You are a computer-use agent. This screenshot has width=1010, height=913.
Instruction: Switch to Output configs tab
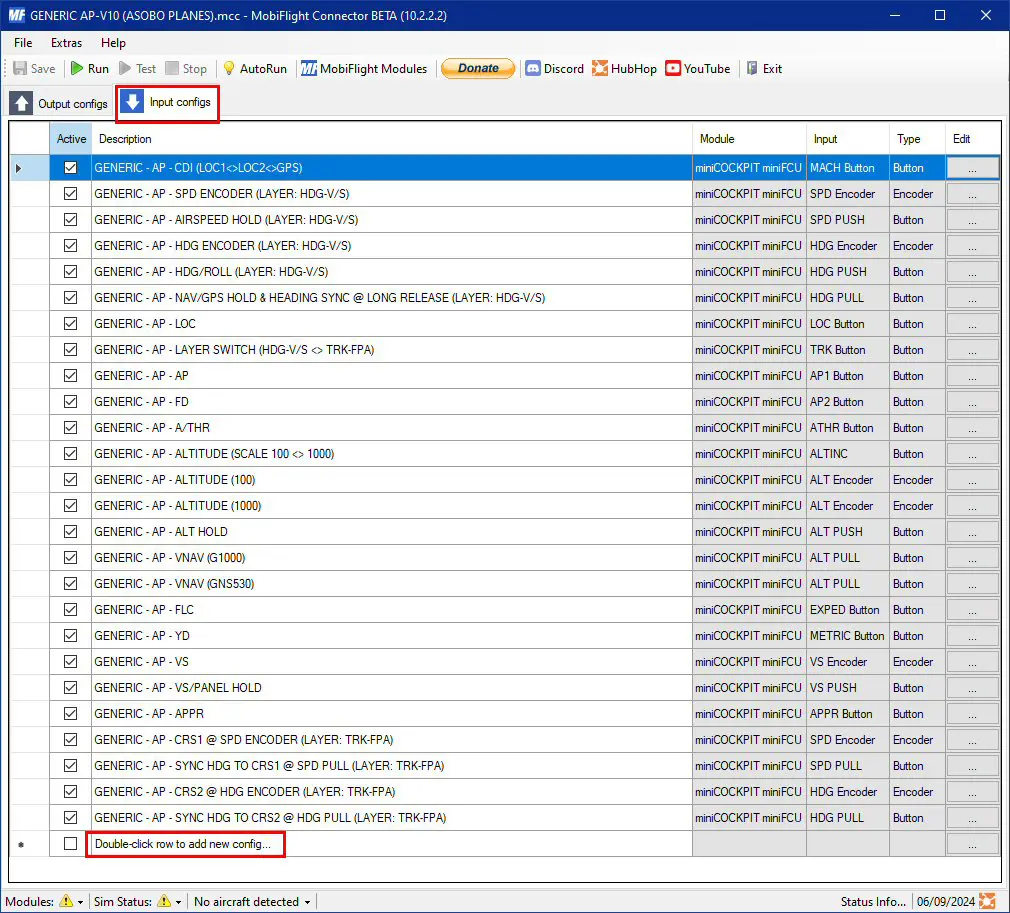[x=59, y=103]
